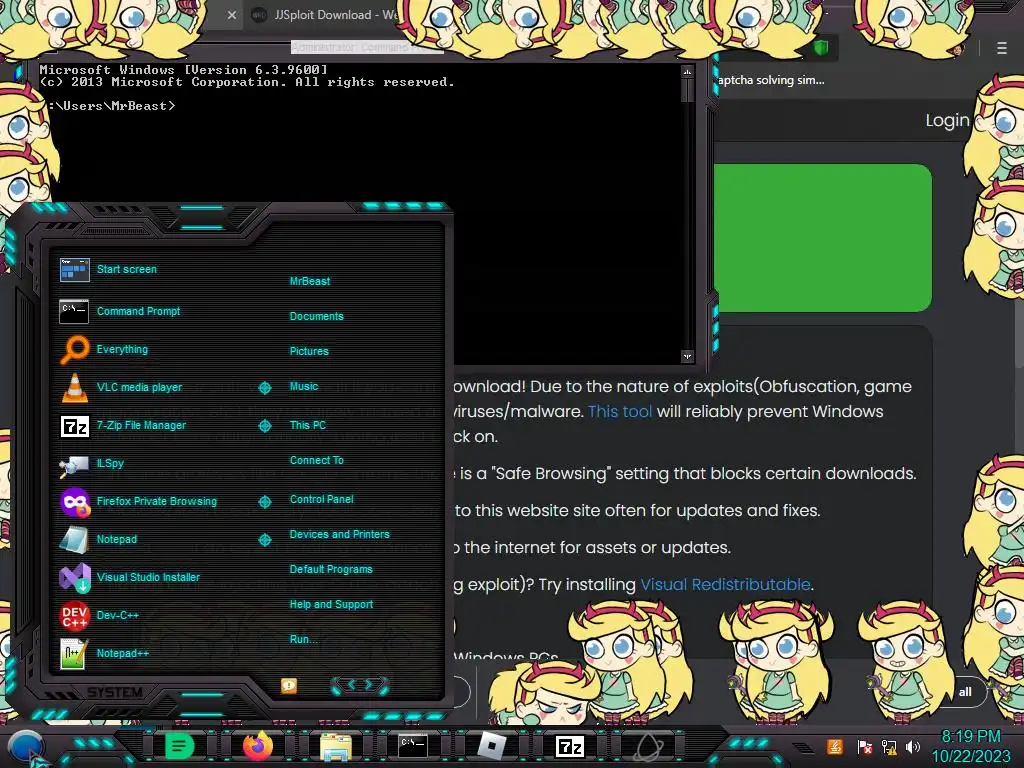Viewport: 1024px width, 768px height.
Task: Open Documents from start menu
Action: click(316, 316)
